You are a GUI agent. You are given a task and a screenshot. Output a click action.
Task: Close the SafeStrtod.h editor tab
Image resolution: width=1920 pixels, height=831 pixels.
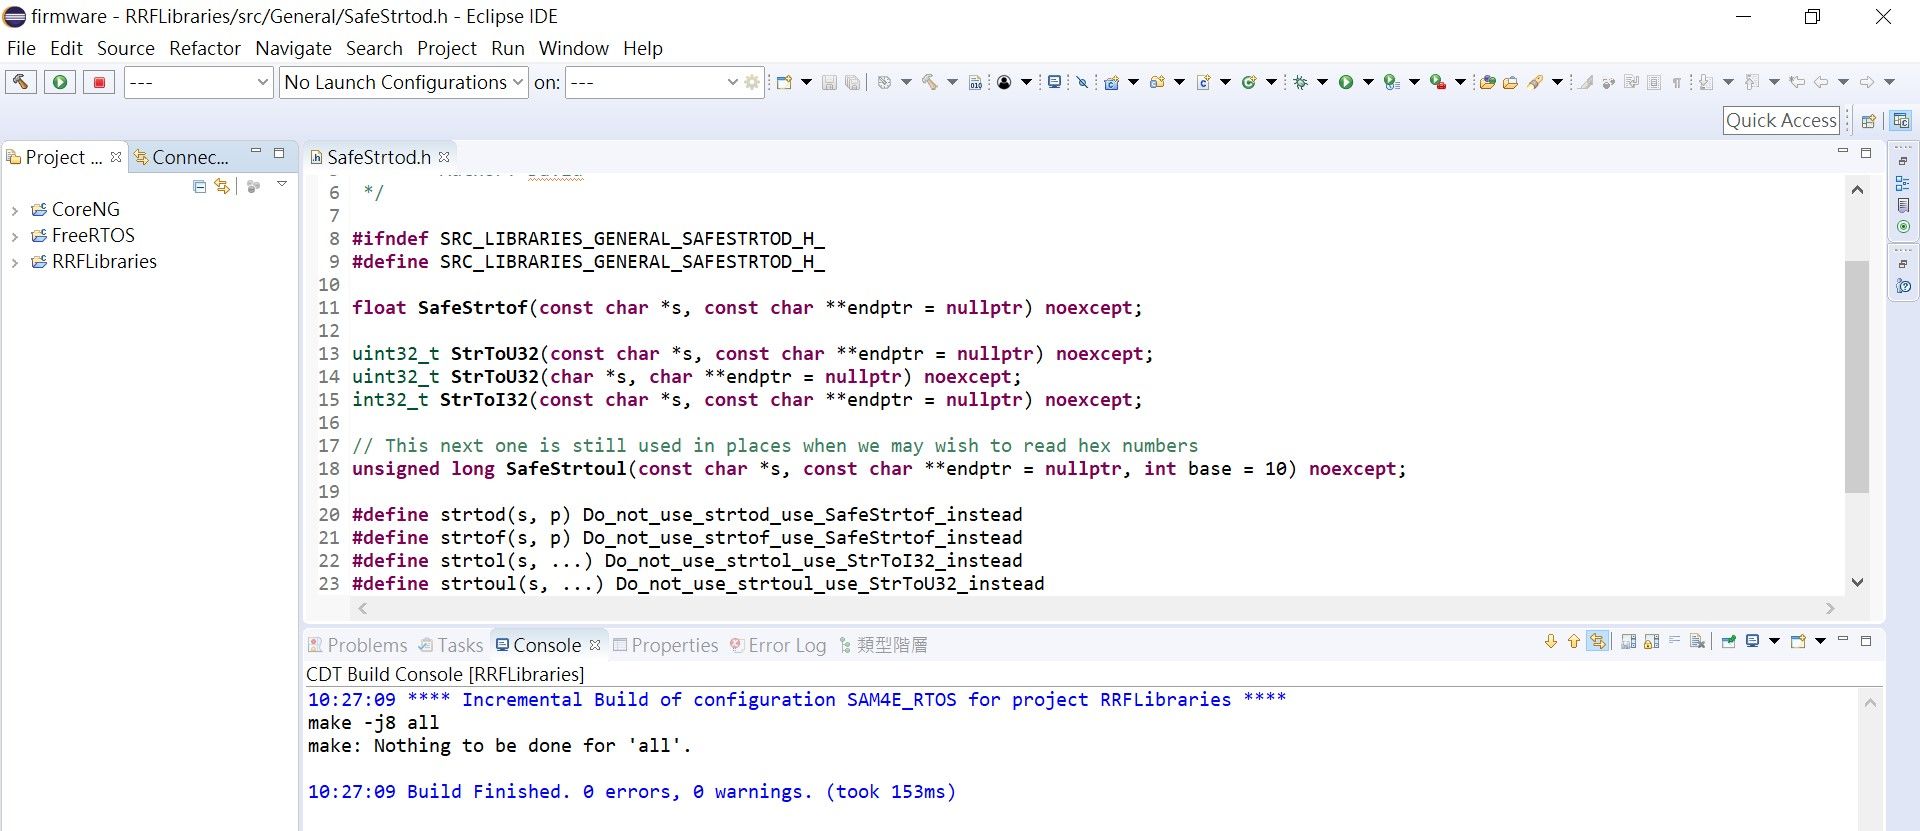(x=444, y=157)
